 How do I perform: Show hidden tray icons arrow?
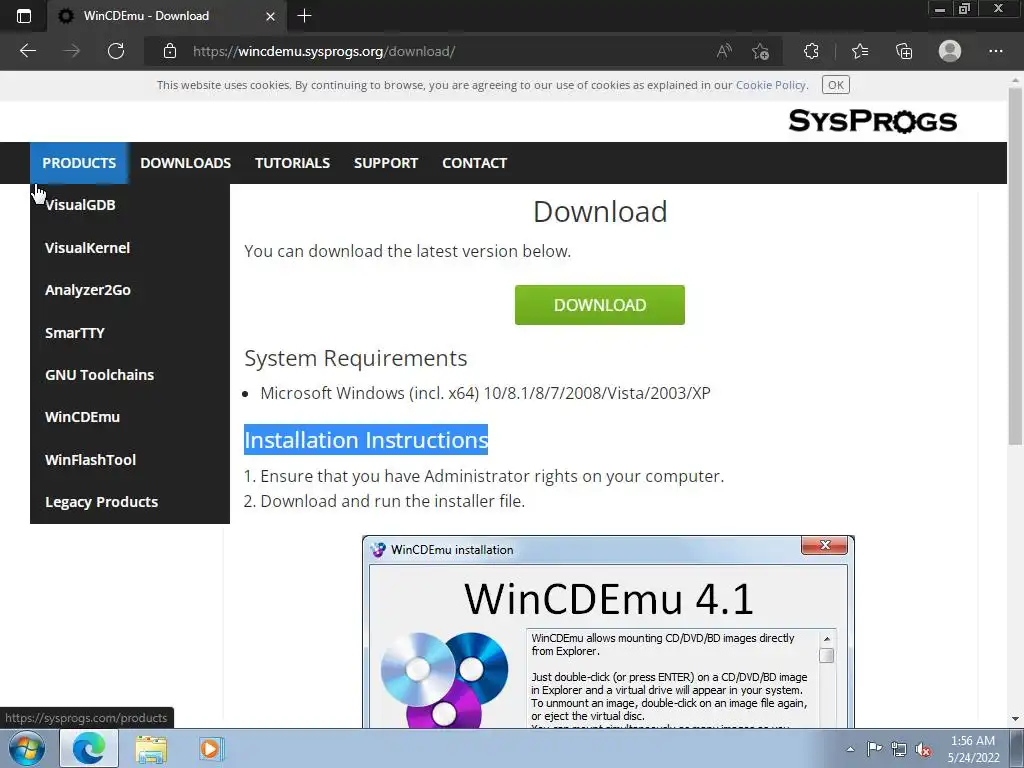(x=850, y=749)
